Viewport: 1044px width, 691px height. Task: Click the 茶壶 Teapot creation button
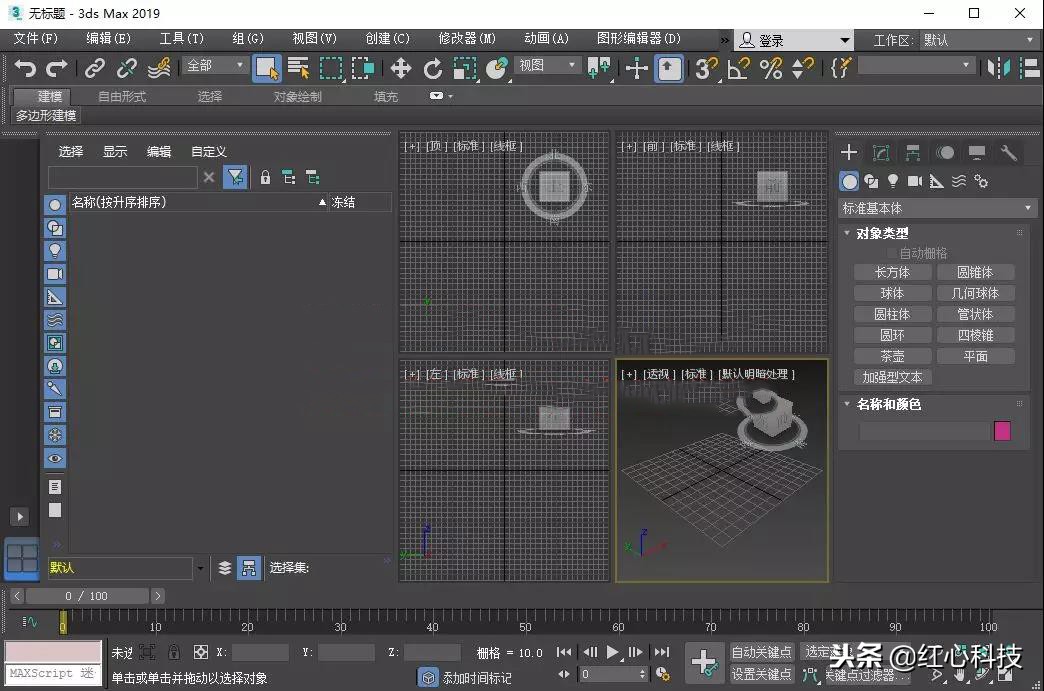(x=893, y=356)
